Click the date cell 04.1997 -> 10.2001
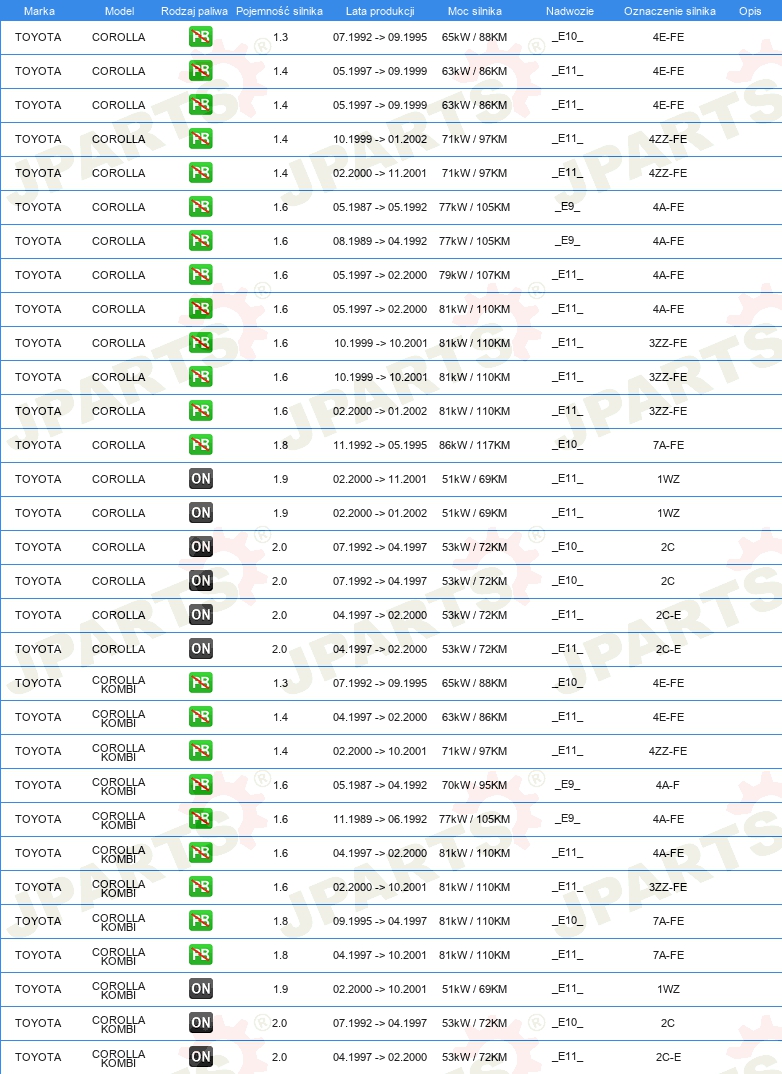Screen dimensions: 782x1074 [380, 955]
